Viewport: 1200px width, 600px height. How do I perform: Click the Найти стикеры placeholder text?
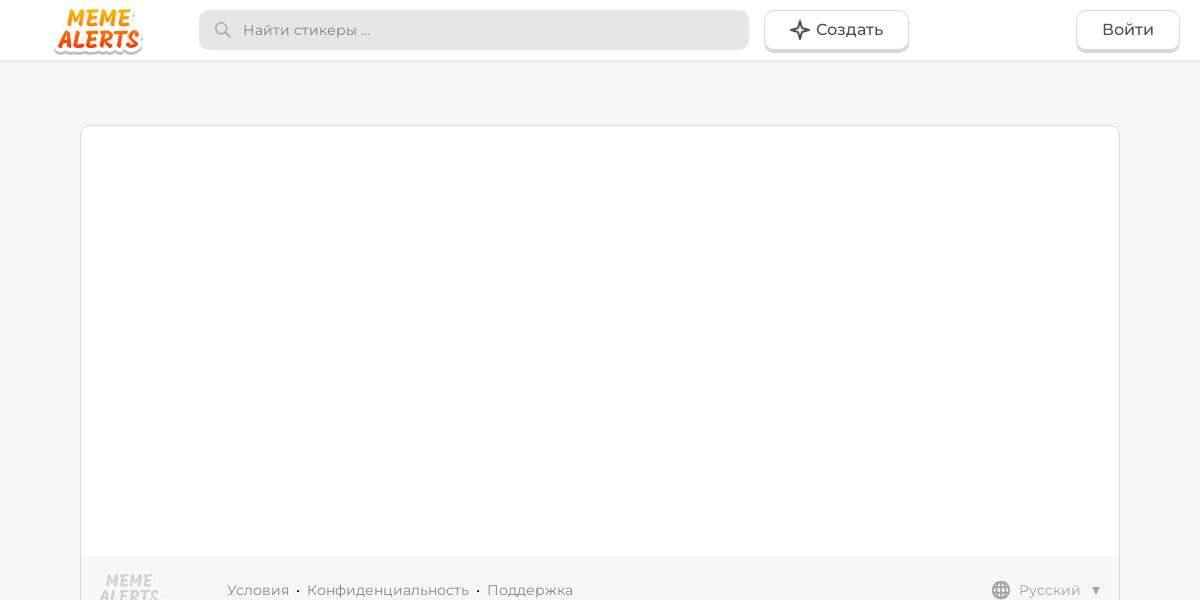tap(306, 30)
